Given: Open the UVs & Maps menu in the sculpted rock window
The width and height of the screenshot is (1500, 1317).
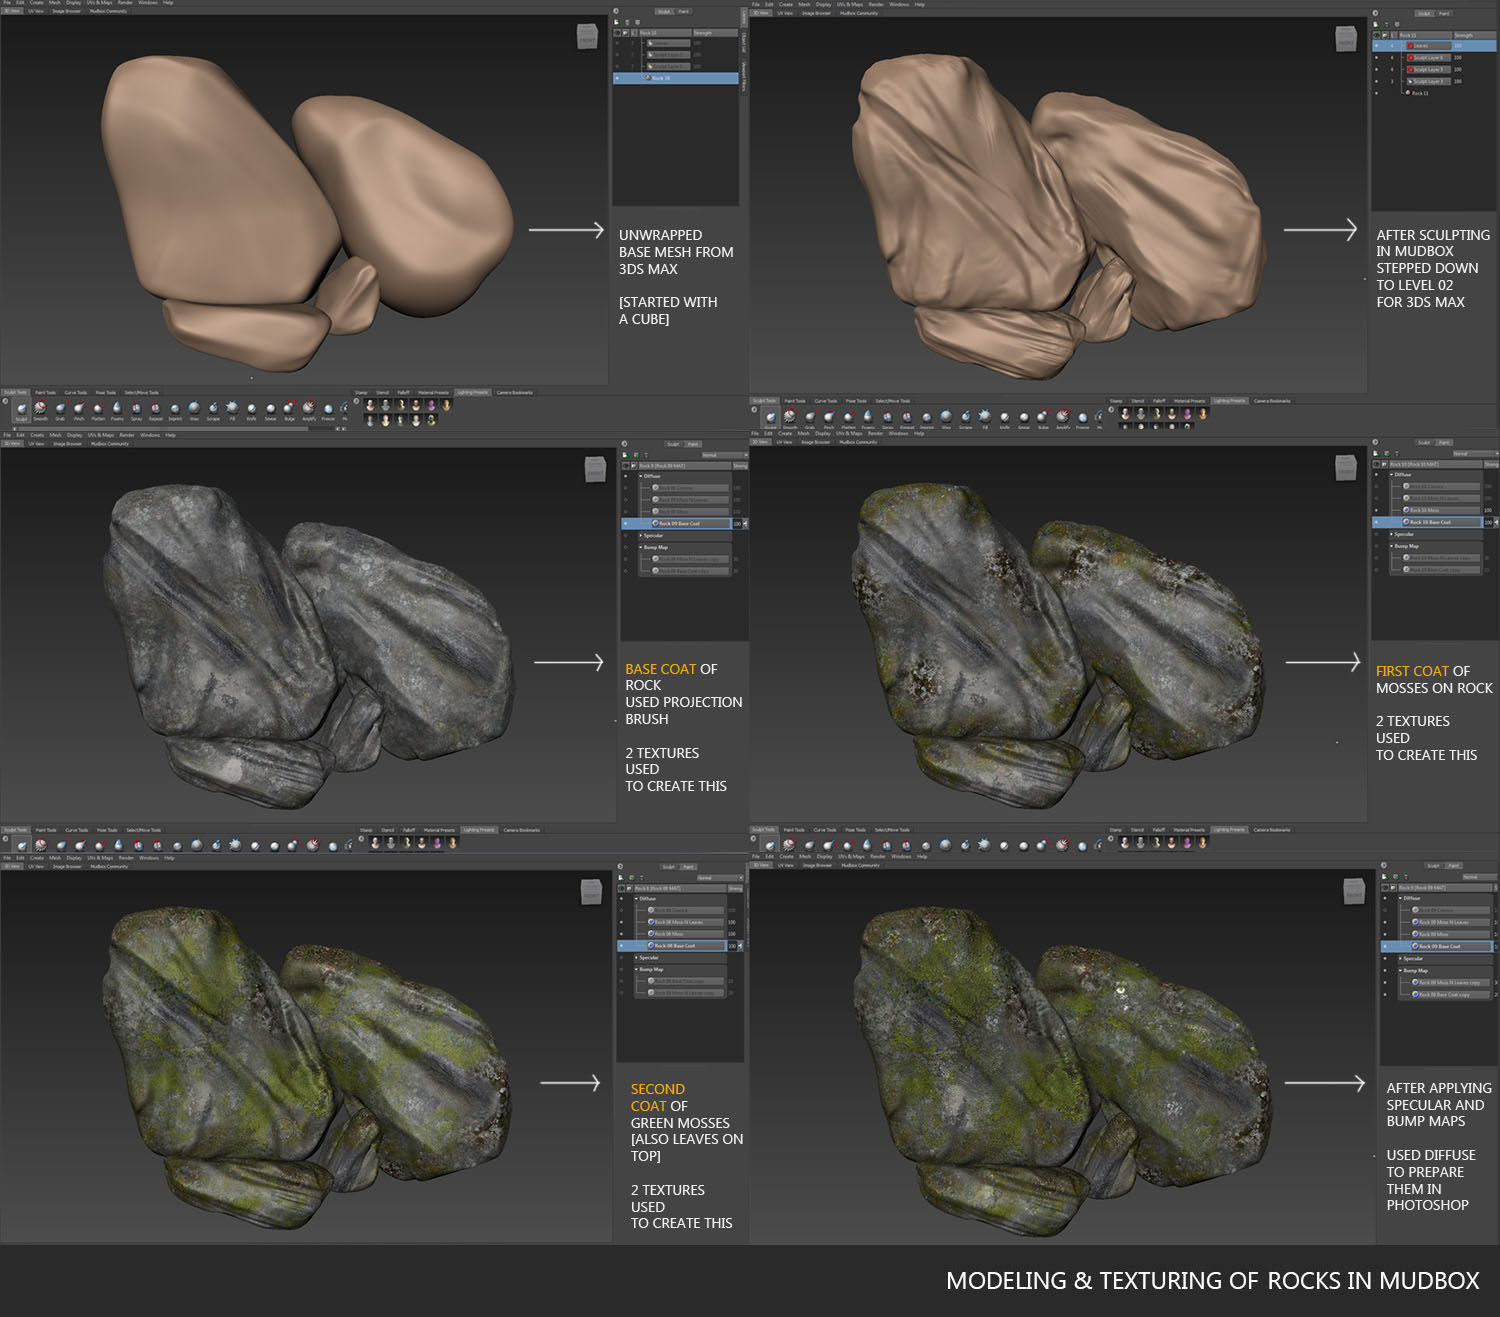Looking at the screenshot, I should click(850, 4).
